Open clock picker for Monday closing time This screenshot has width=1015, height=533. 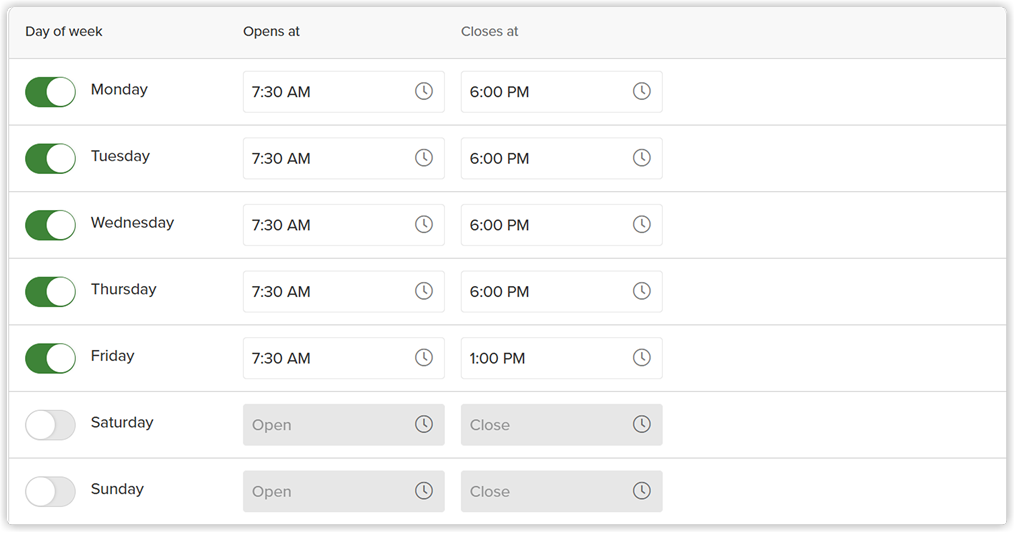pyautogui.click(x=641, y=91)
